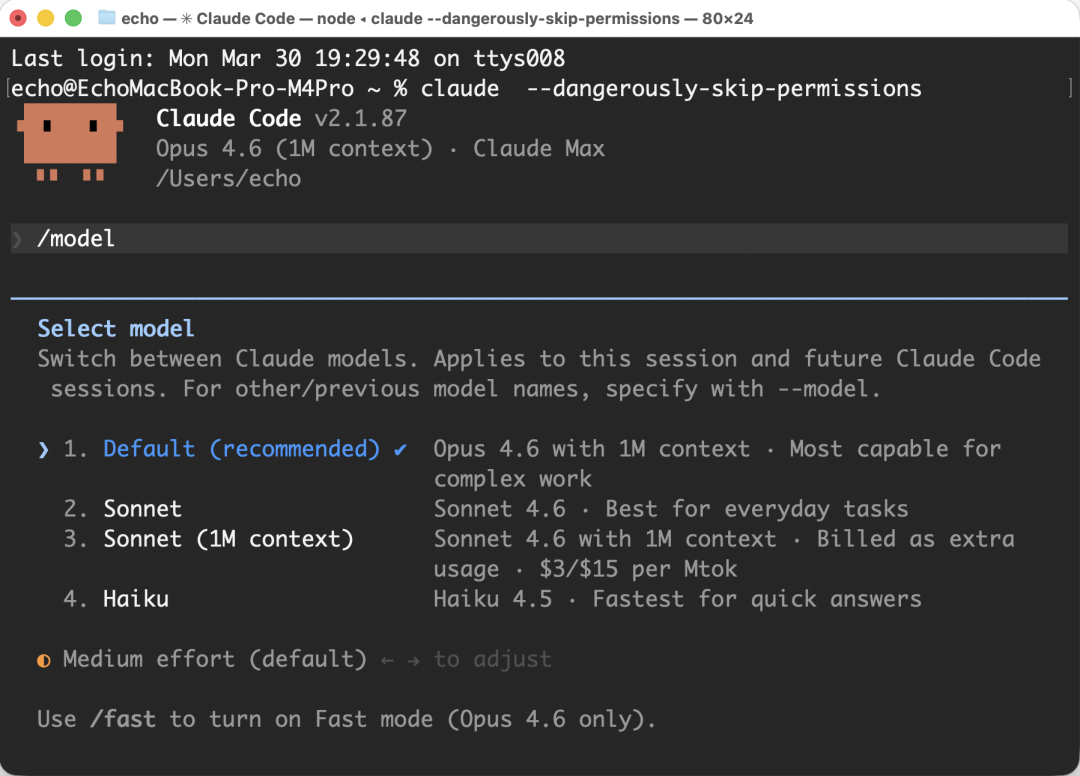Image resolution: width=1080 pixels, height=776 pixels.
Task: Click the /Users/echo working directory path
Action: point(228,178)
